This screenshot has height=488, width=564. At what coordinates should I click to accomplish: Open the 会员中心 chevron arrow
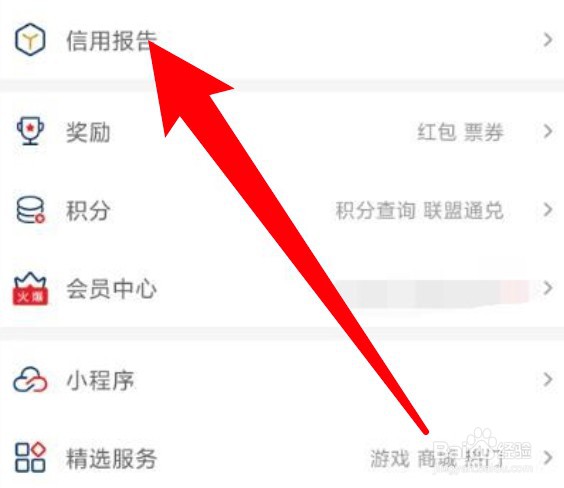click(547, 288)
